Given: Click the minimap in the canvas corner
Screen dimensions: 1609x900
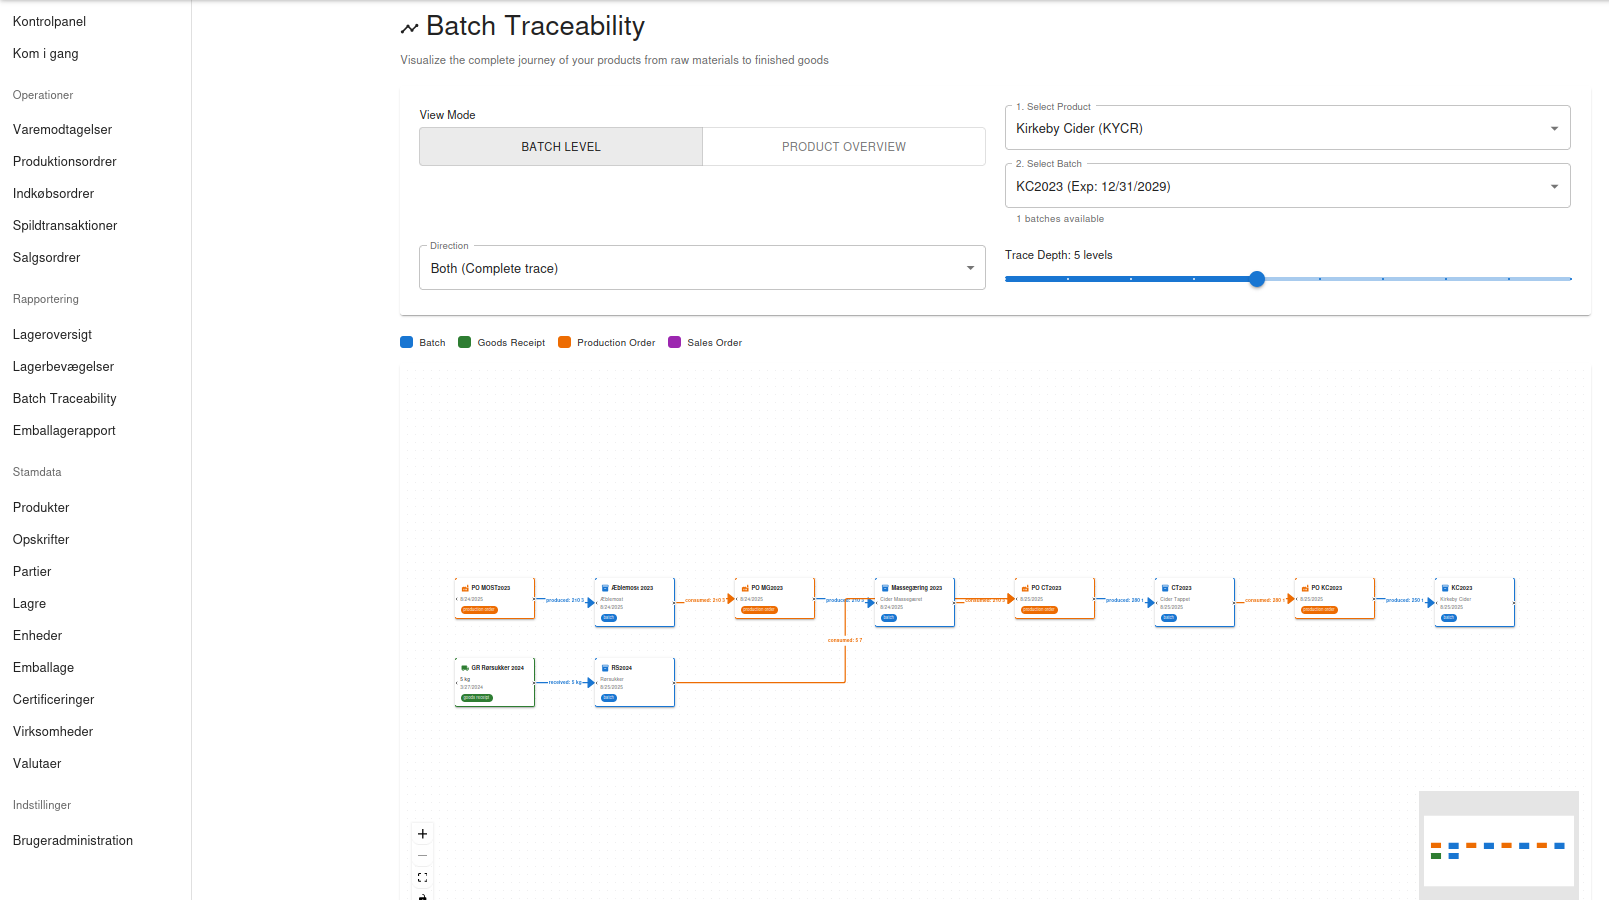Looking at the screenshot, I should point(1498,846).
